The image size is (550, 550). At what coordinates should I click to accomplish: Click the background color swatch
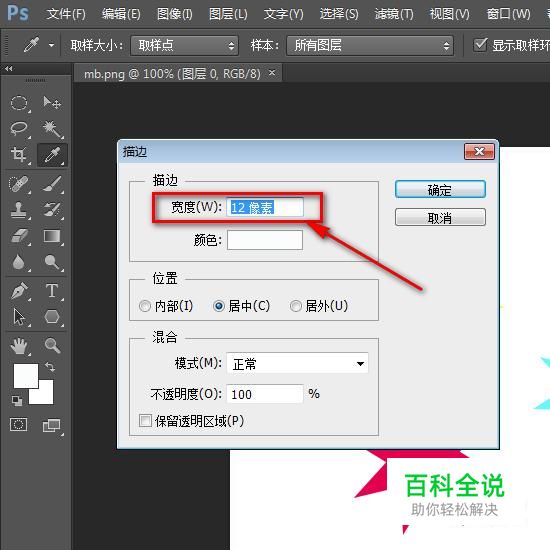45,396
